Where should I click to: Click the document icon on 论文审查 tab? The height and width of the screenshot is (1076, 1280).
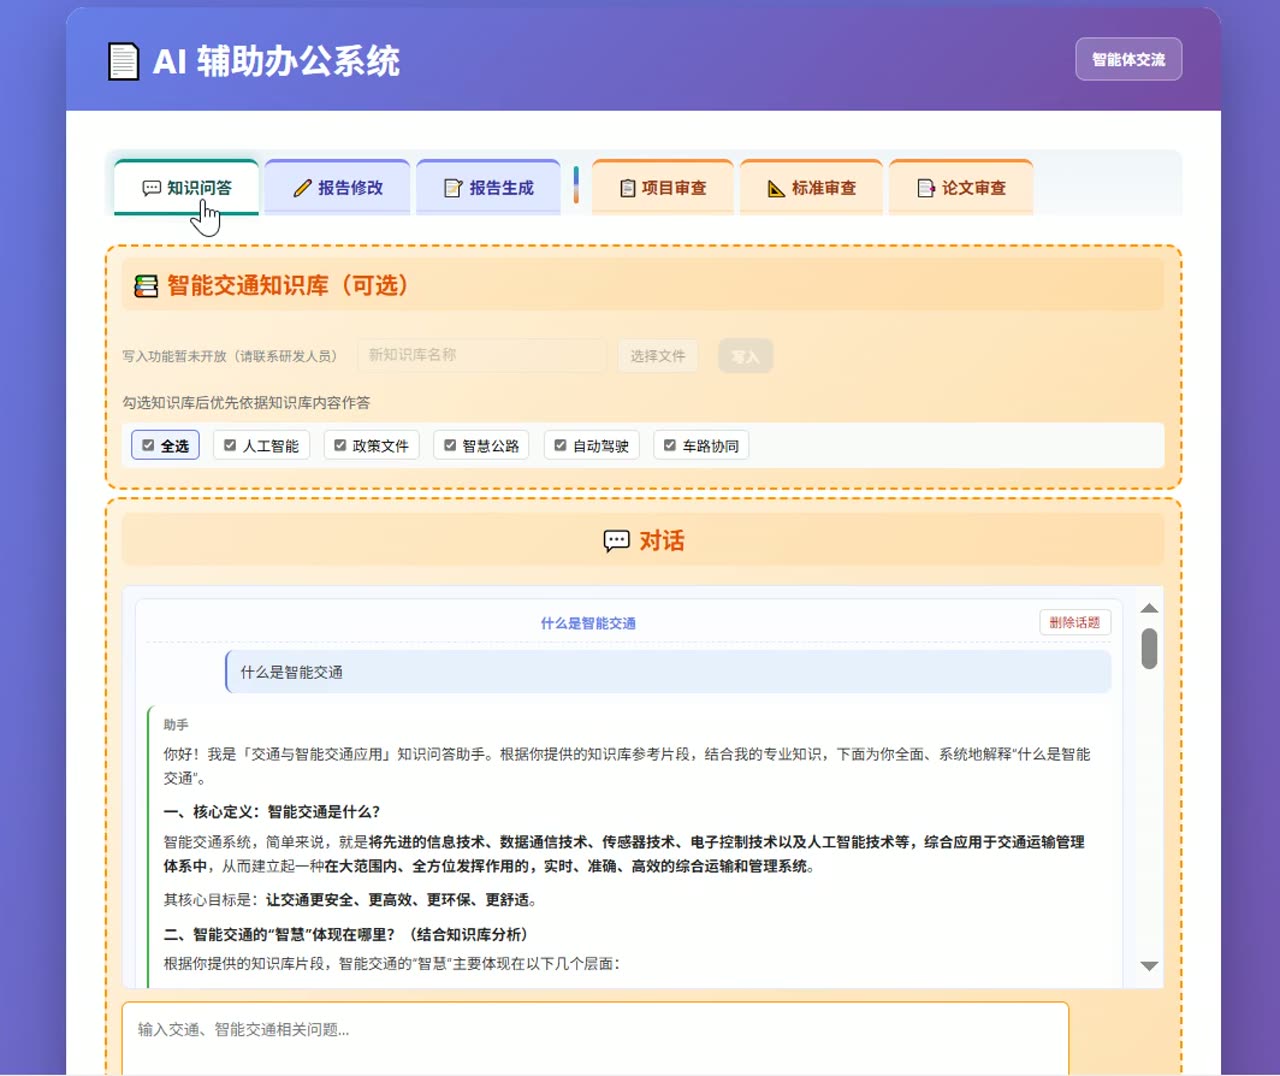(x=926, y=188)
